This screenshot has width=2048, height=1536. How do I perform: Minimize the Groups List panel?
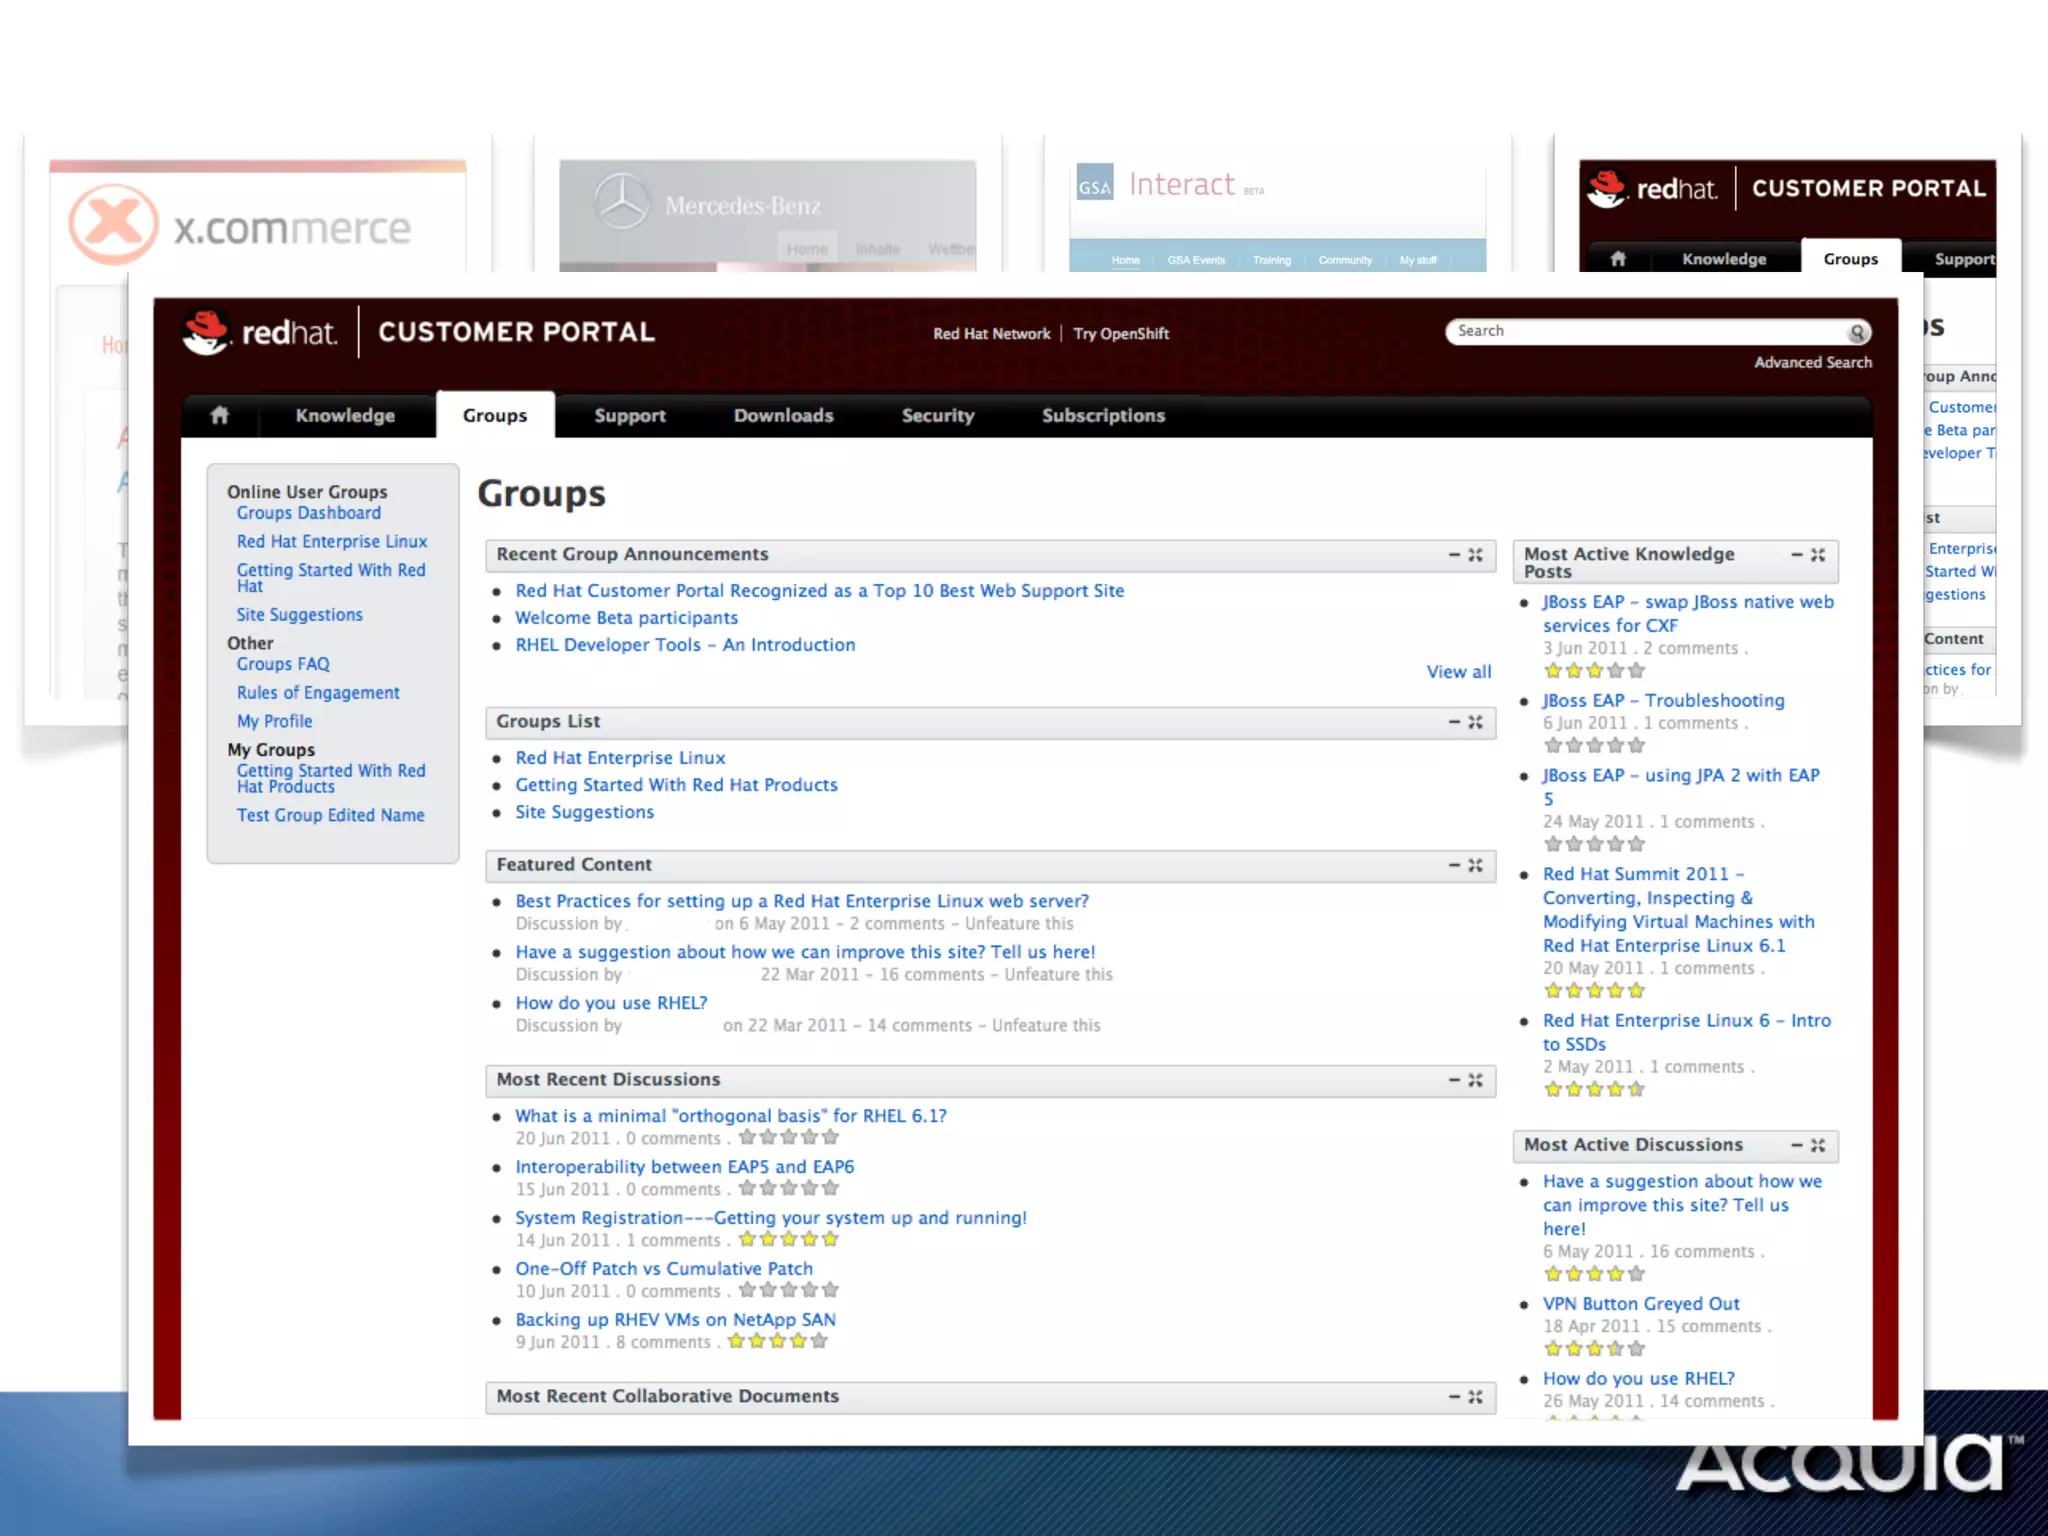point(1455,722)
